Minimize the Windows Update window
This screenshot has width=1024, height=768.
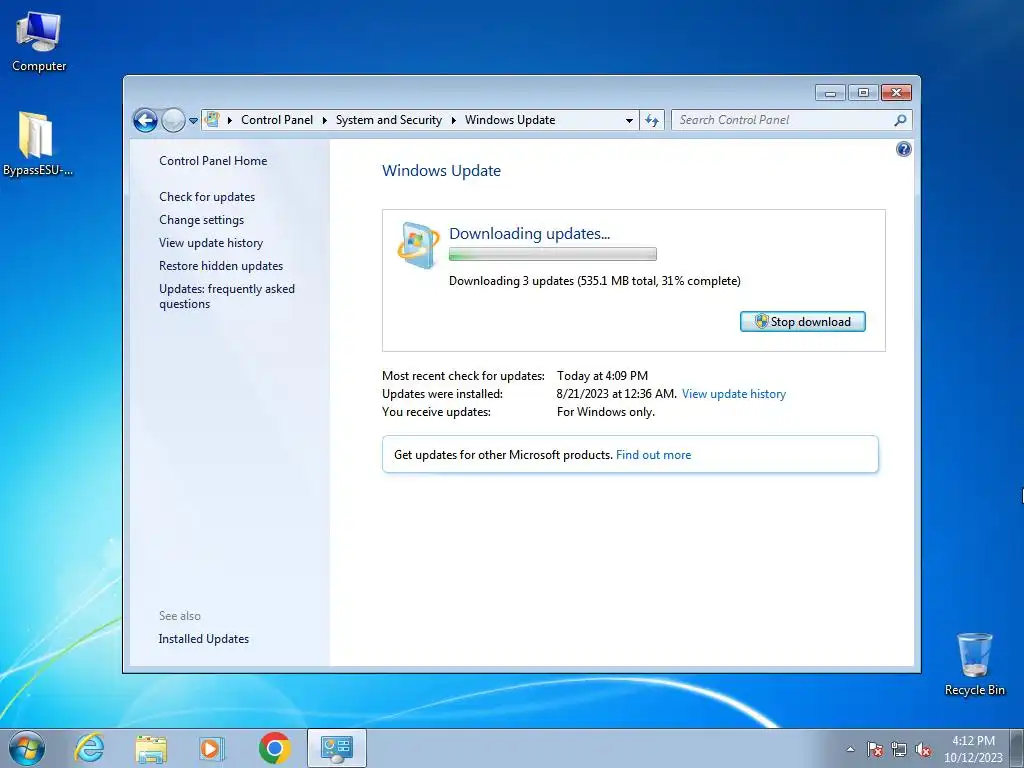830,93
